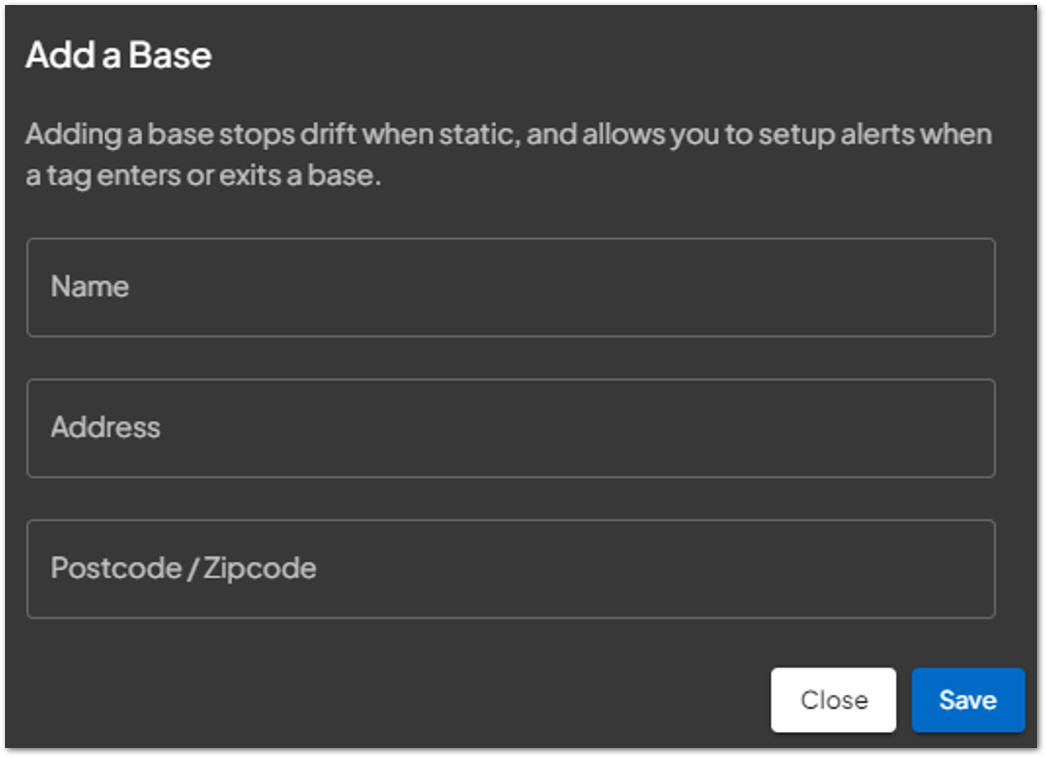
Task: Save the new base
Action: [x=968, y=700]
